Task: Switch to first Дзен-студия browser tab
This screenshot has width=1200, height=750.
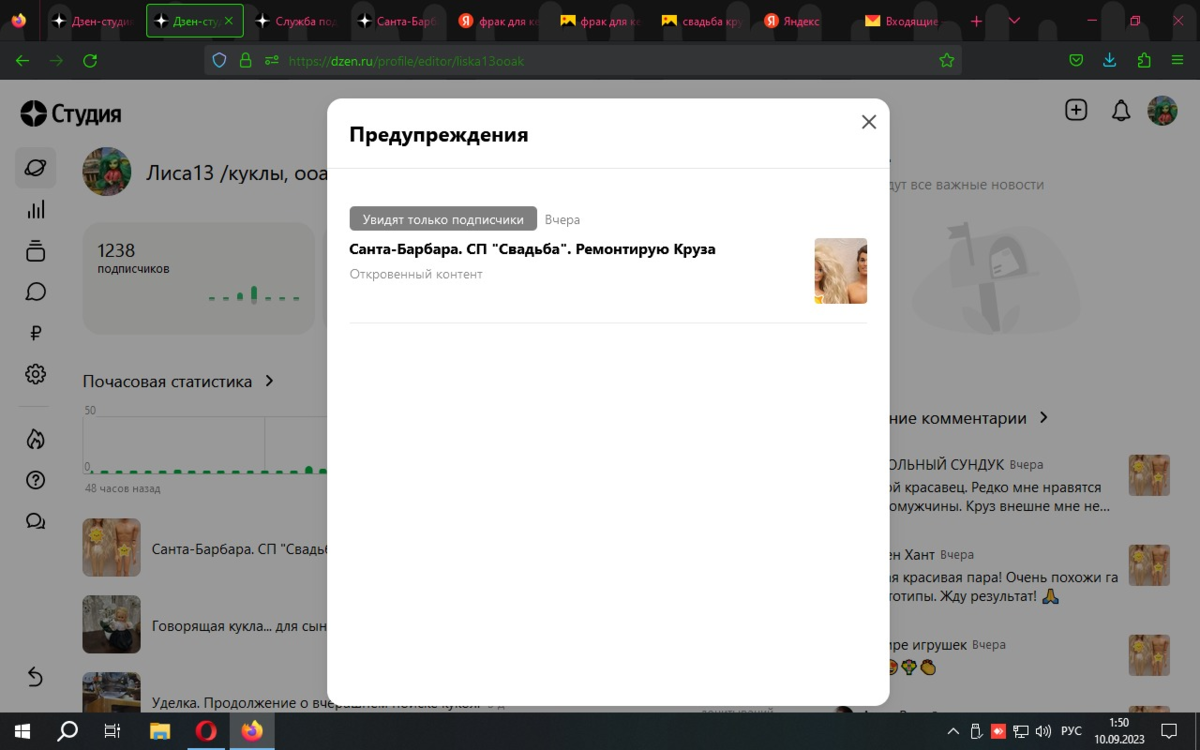Action: [93, 21]
